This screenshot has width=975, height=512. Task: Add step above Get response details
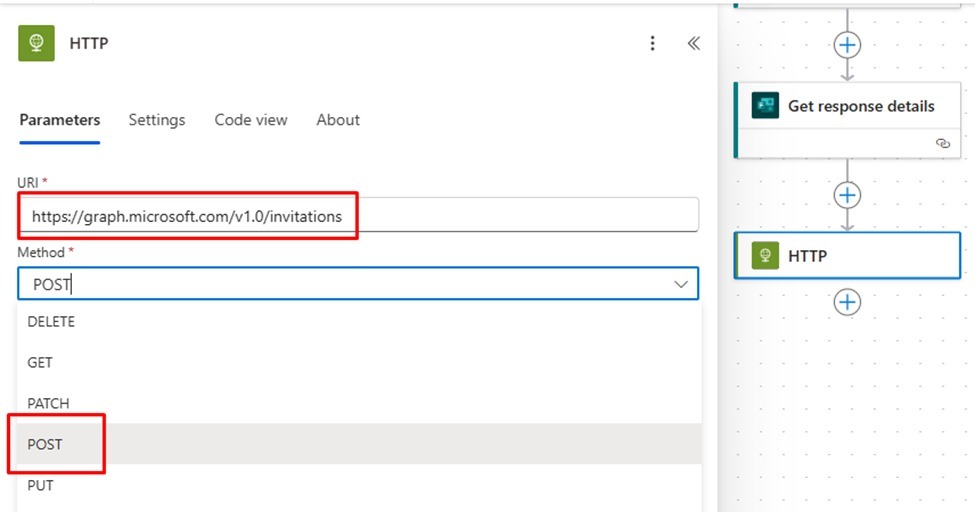point(847,45)
